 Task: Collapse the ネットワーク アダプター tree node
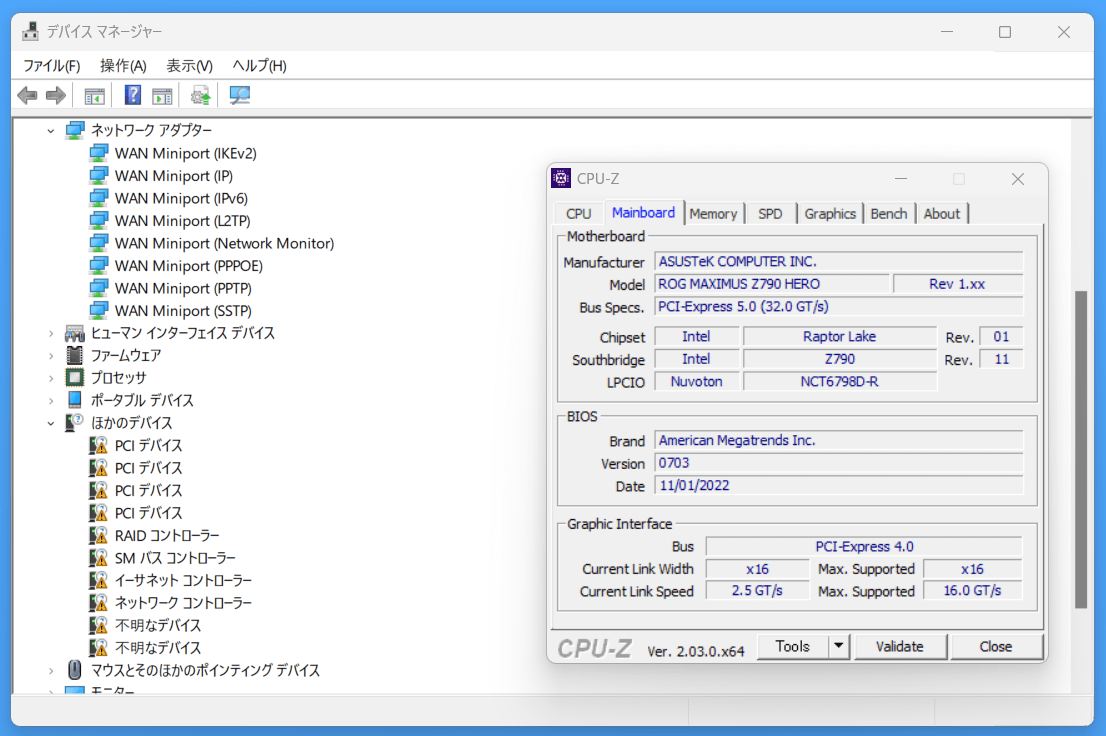(x=51, y=131)
